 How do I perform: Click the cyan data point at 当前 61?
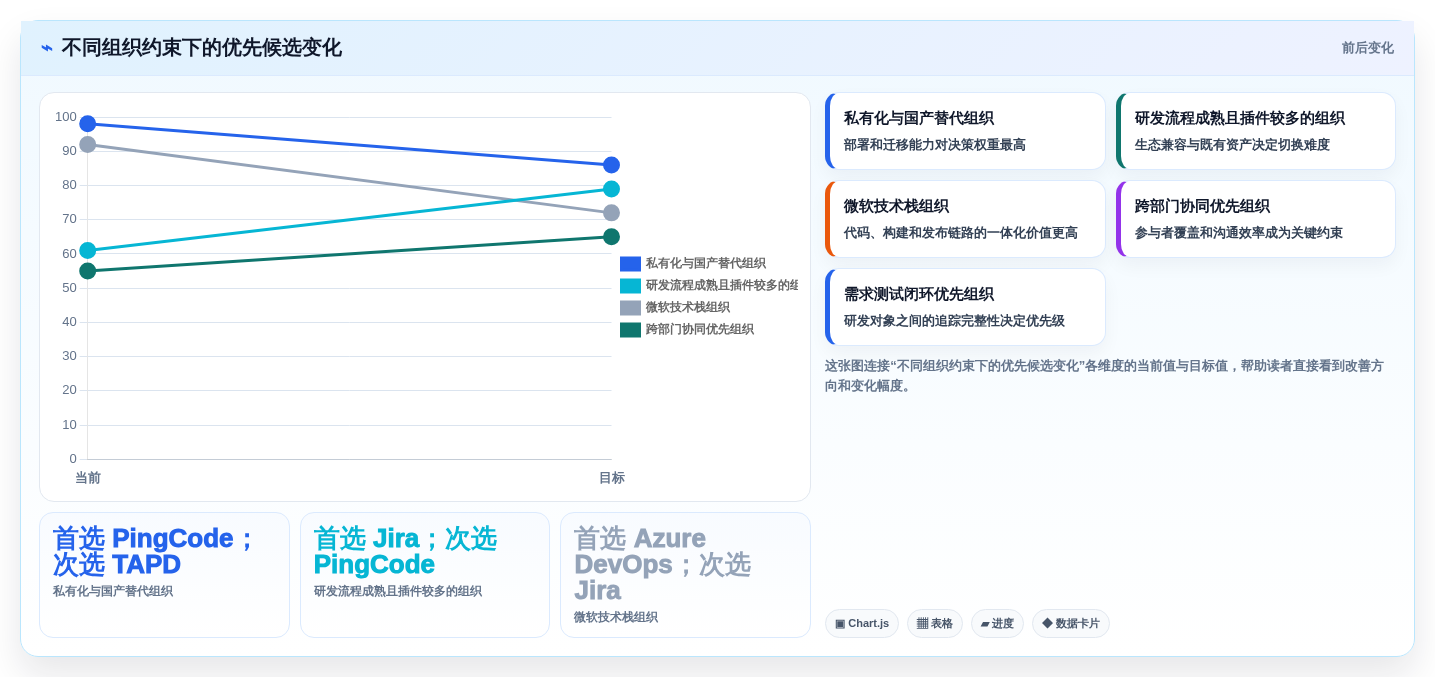coord(88,250)
